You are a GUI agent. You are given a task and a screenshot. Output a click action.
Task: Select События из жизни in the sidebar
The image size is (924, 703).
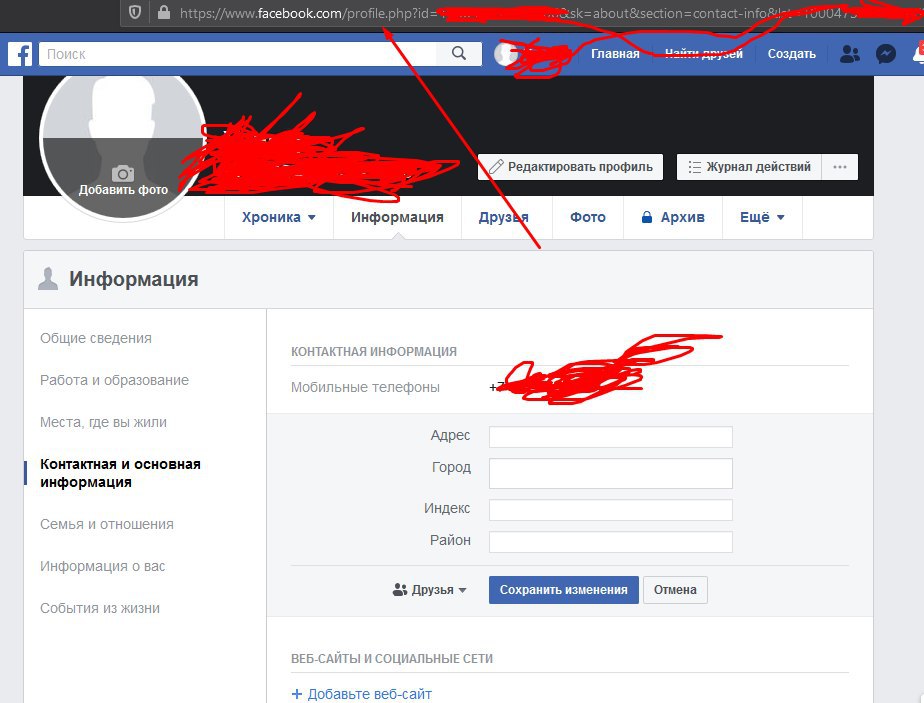100,608
